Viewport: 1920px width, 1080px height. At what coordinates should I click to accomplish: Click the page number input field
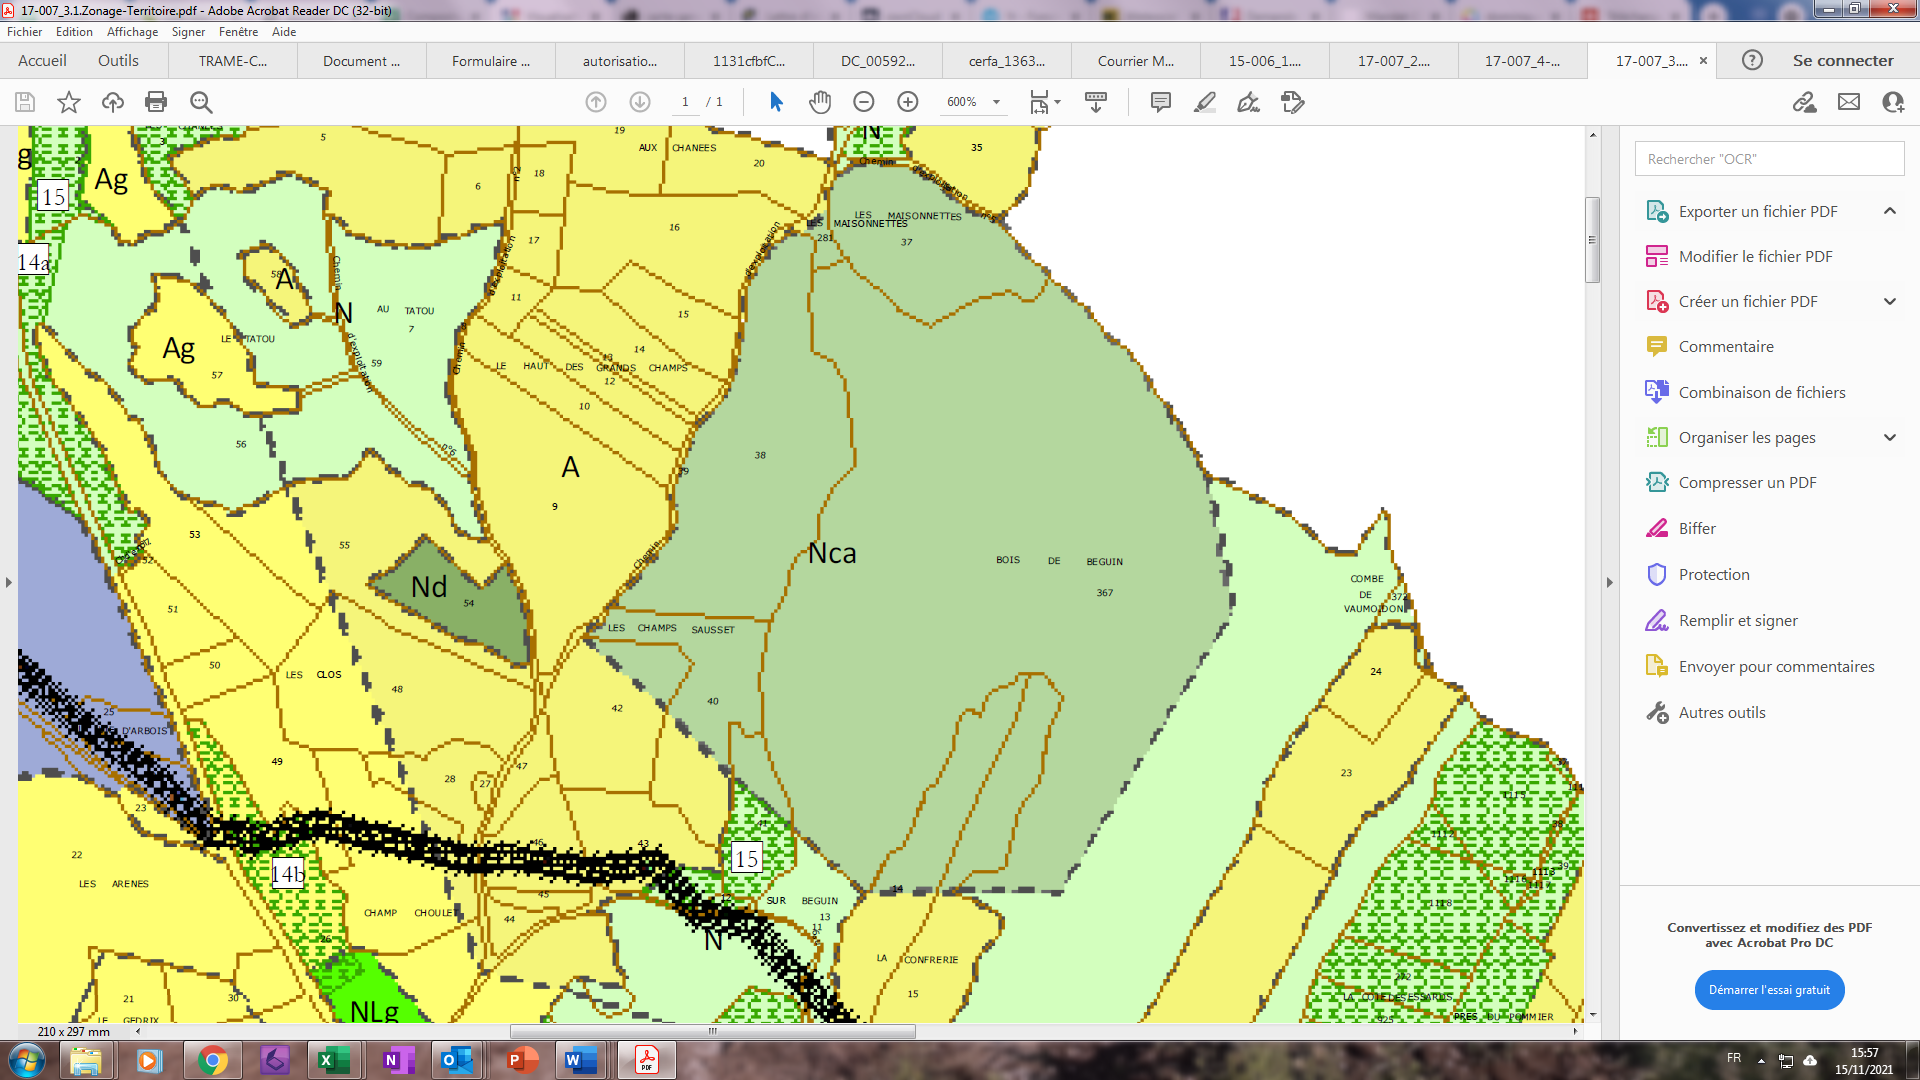(685, 102)
